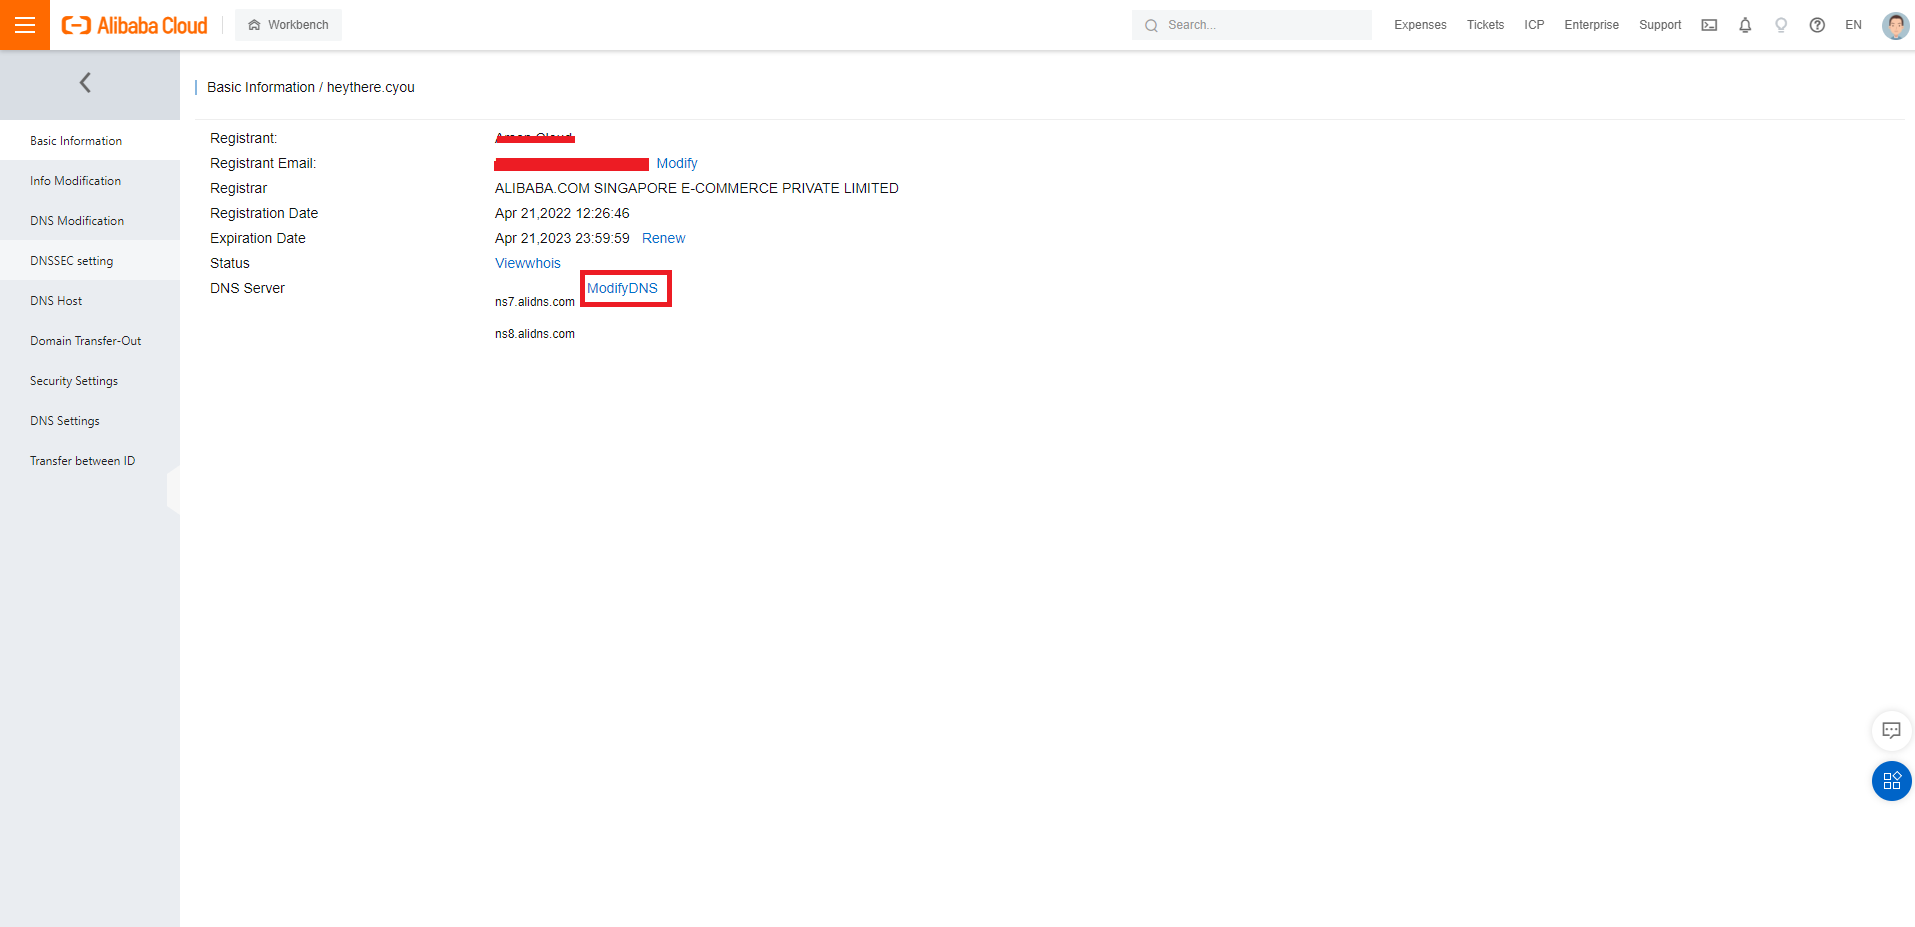
Task: Open the chat feedback floating icon
Action: click(x=1891, y=730)
